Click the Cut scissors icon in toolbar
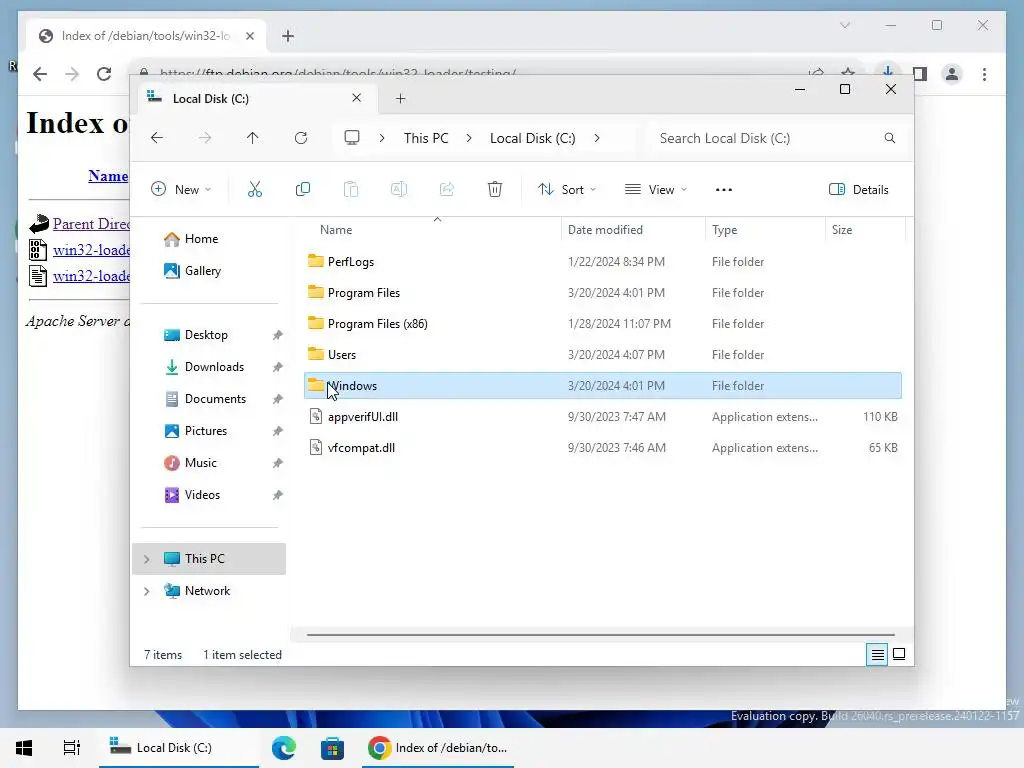This screenshot has height=768, width=1024. [x=255, y=189]
